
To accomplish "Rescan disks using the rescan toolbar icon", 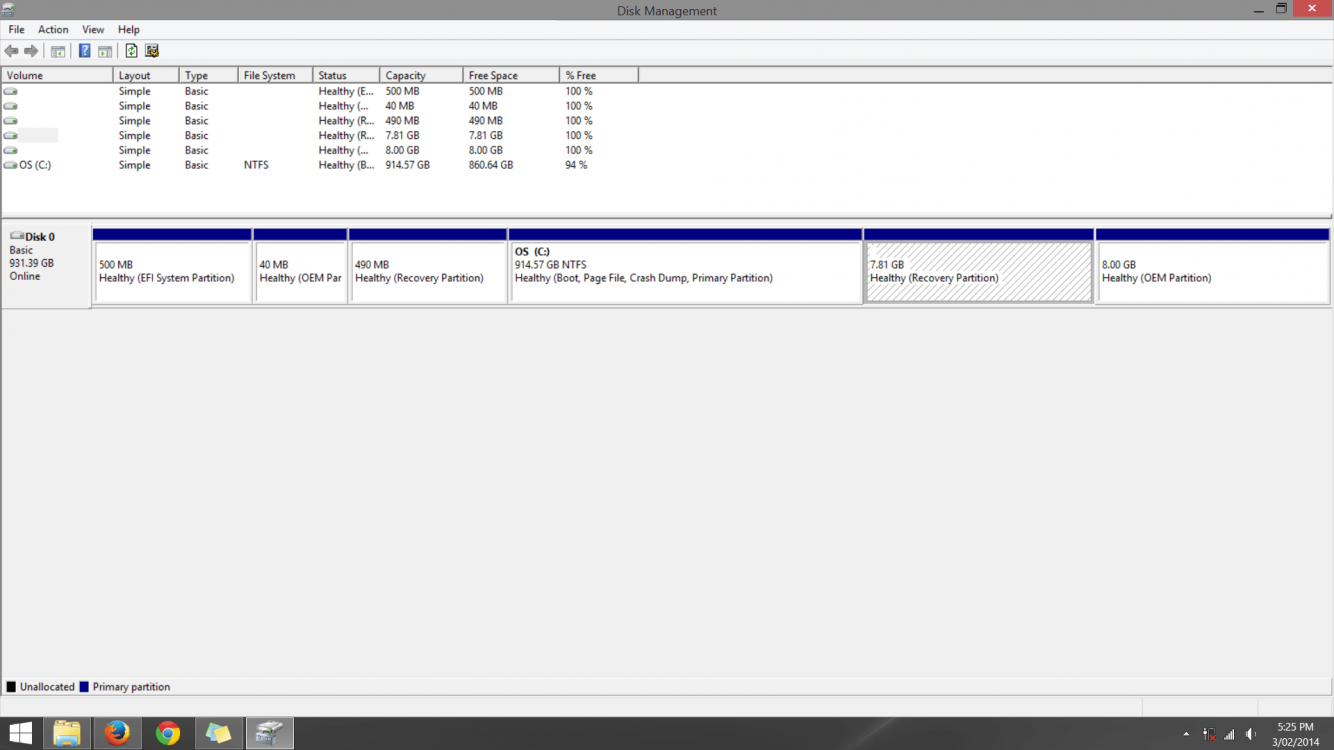I will [x=152, y=50].
